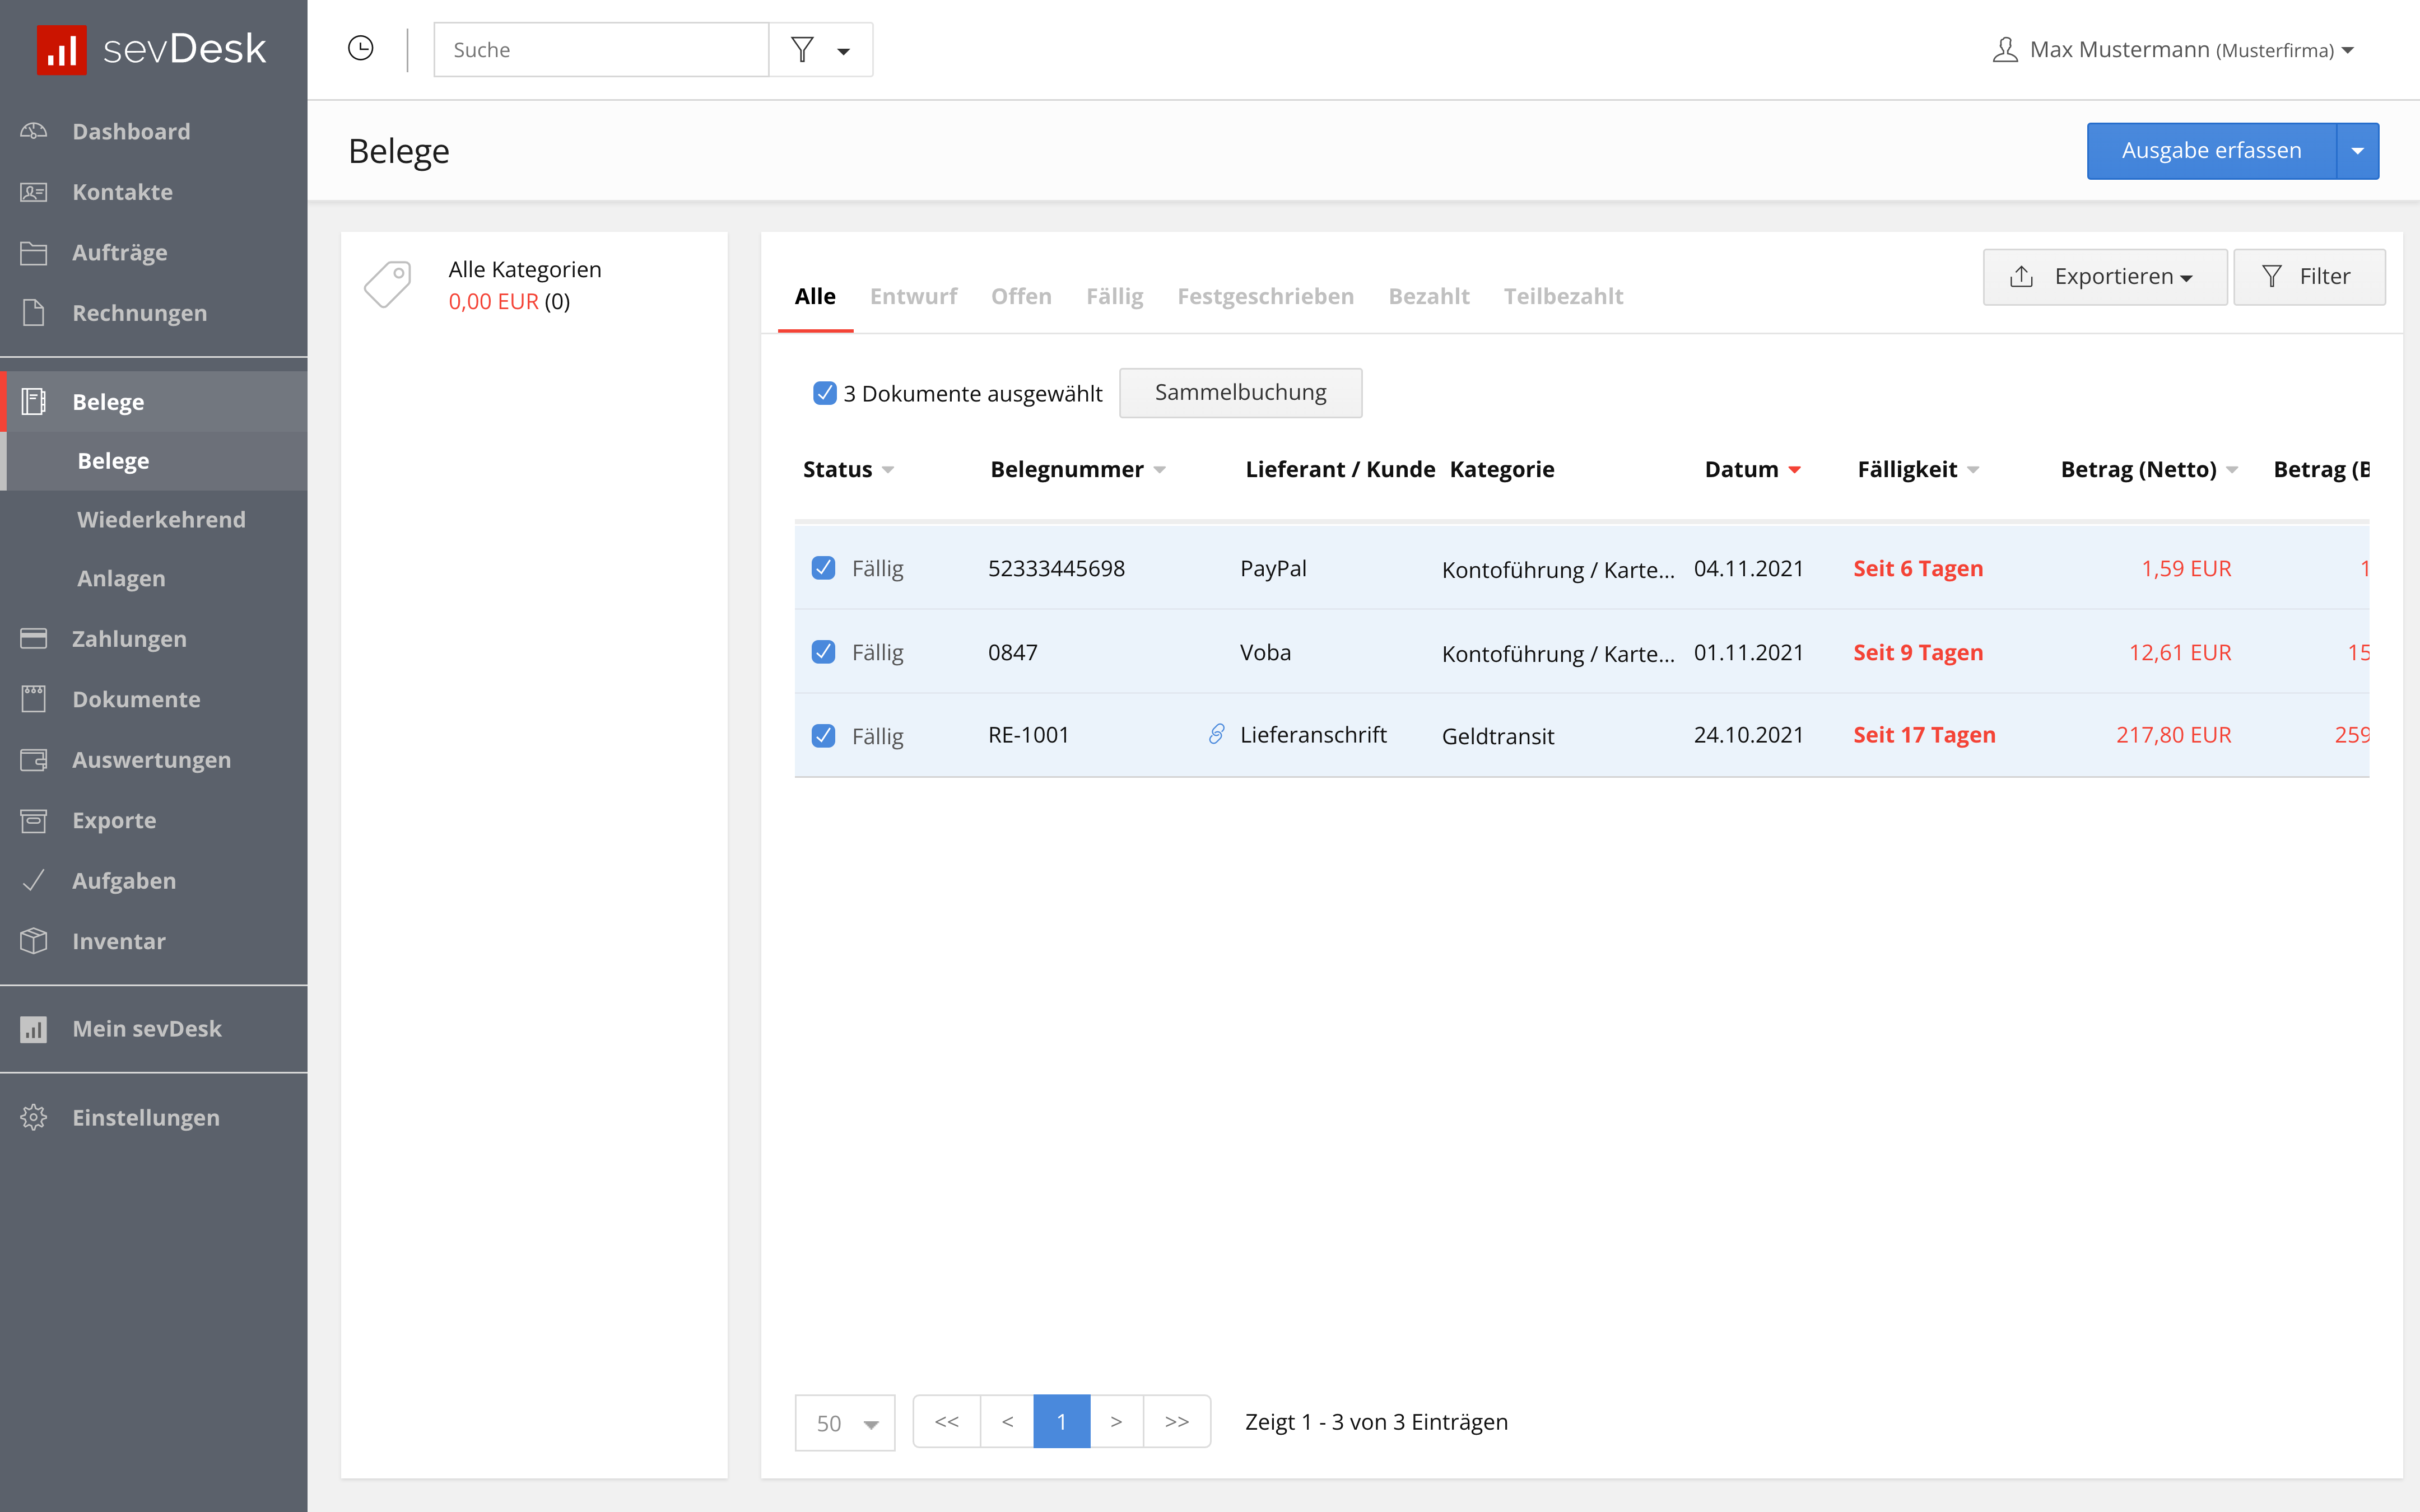Click the link icon beside RE-1001

click(x=1216, y=734)
